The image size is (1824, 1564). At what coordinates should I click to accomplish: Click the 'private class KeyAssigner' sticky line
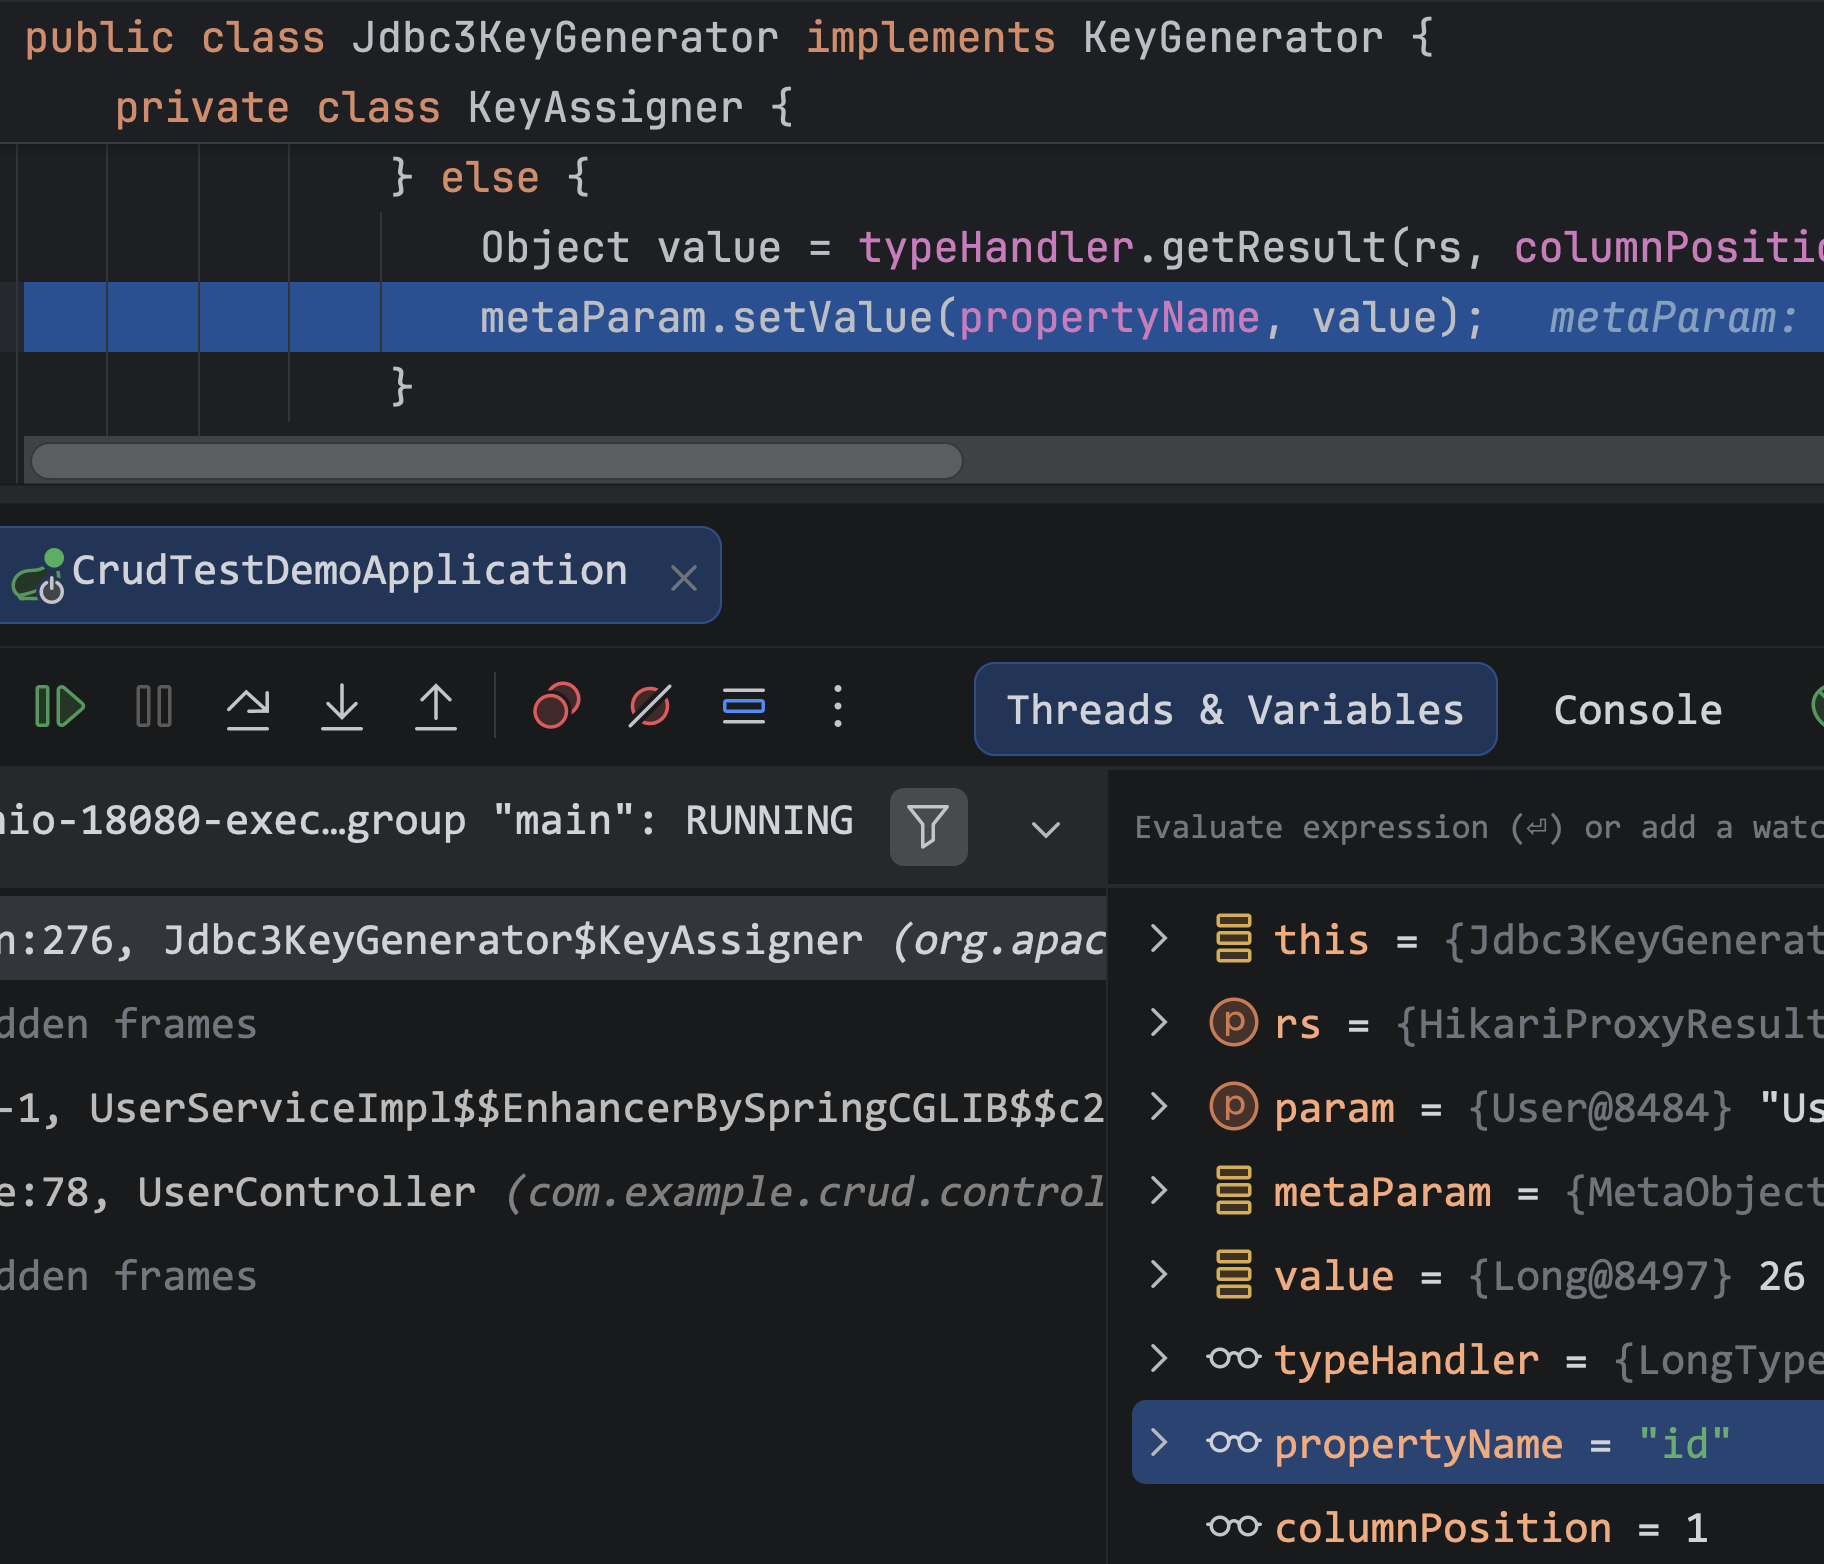click(x=454, y=108)
